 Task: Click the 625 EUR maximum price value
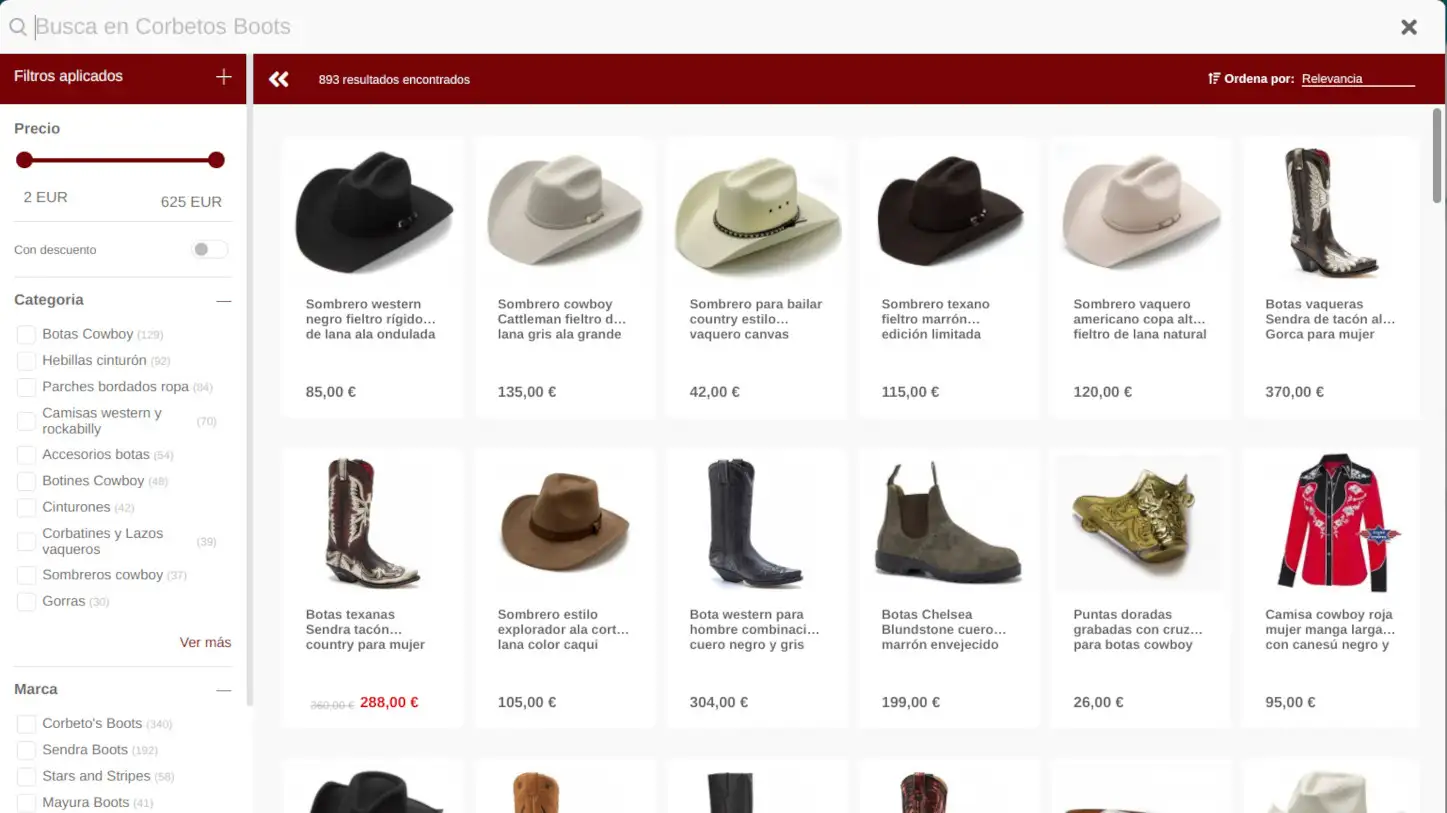pos(191,202)
